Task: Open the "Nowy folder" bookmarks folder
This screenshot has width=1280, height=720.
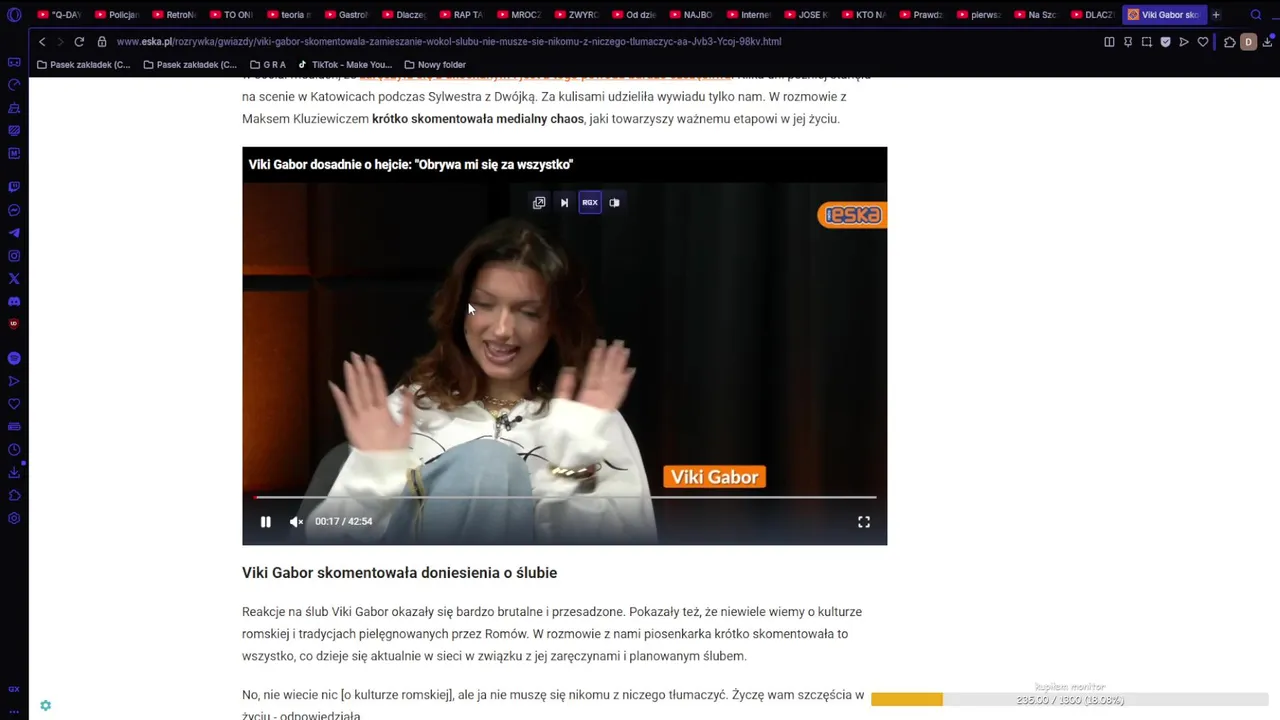Action: coord(435,65)
